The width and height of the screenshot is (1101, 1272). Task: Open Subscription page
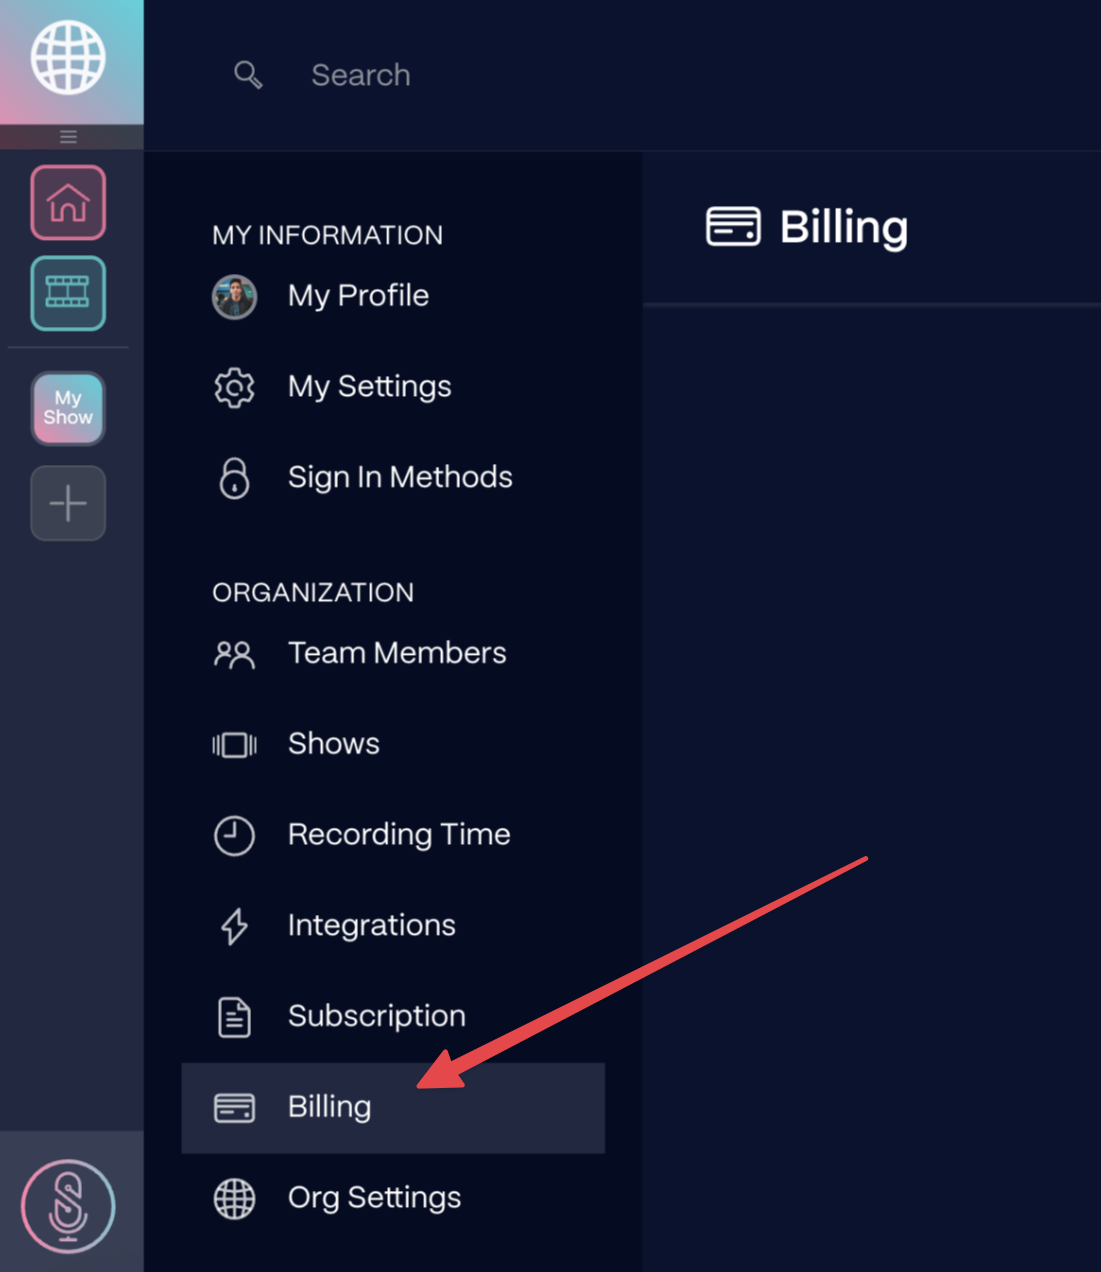(x=393, y=1017)
